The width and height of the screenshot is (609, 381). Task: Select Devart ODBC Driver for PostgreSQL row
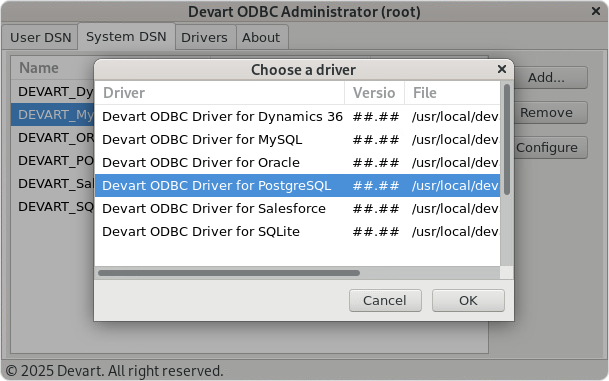298,185
